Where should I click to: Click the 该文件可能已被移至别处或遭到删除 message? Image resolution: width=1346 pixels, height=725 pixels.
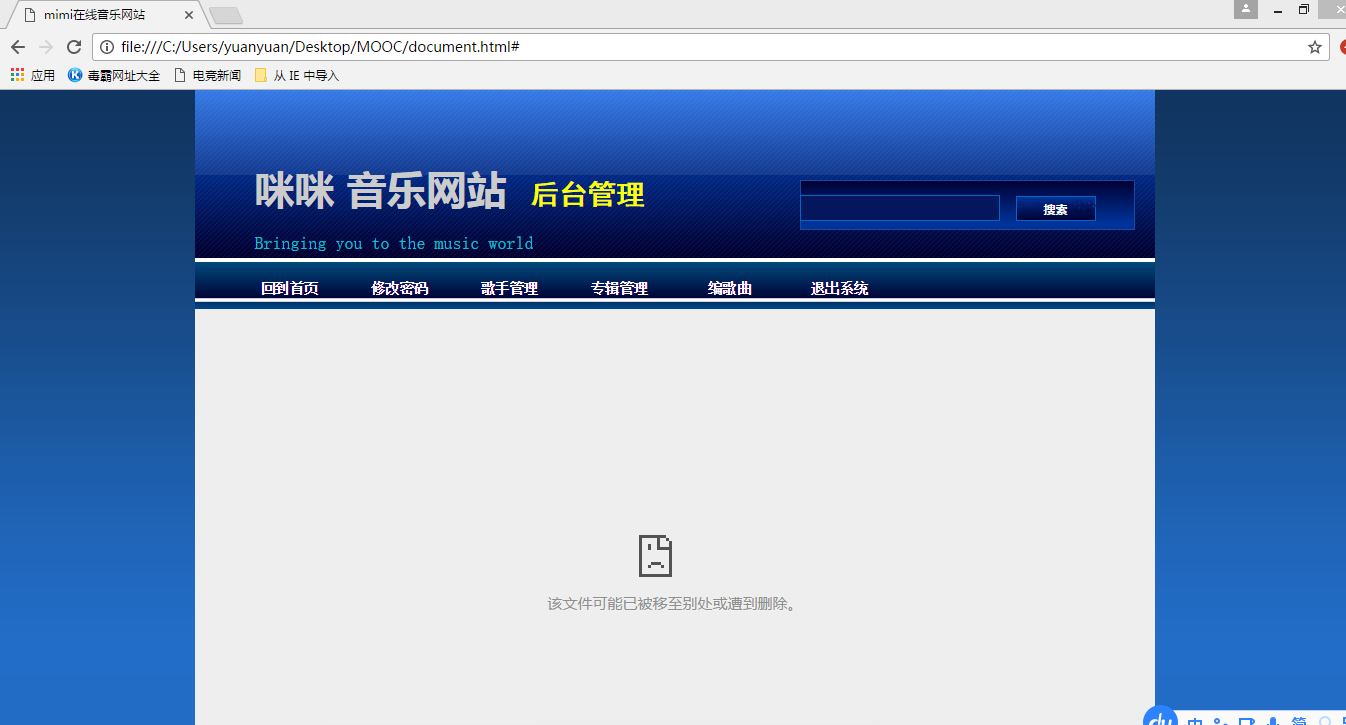(x=671, y=604)
